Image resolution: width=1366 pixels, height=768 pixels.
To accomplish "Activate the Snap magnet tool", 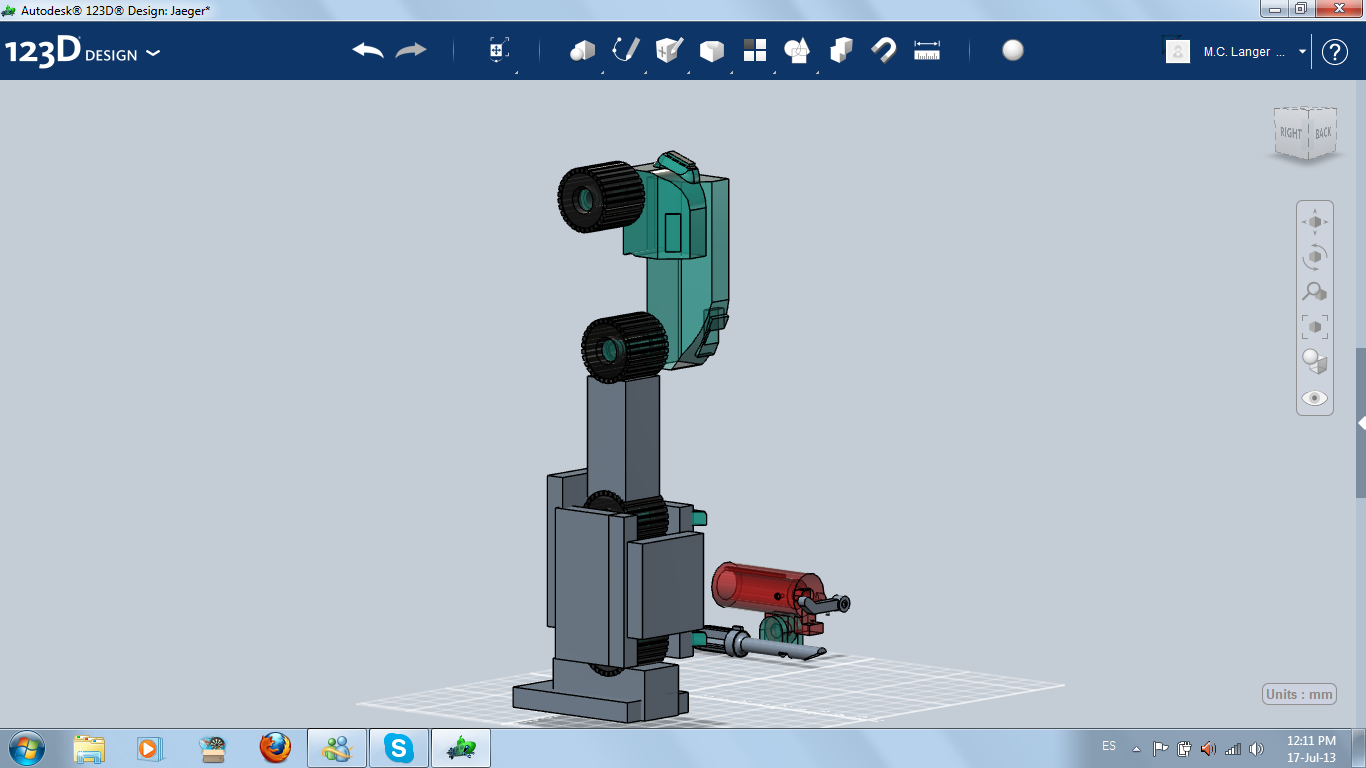I will (884, 50).
